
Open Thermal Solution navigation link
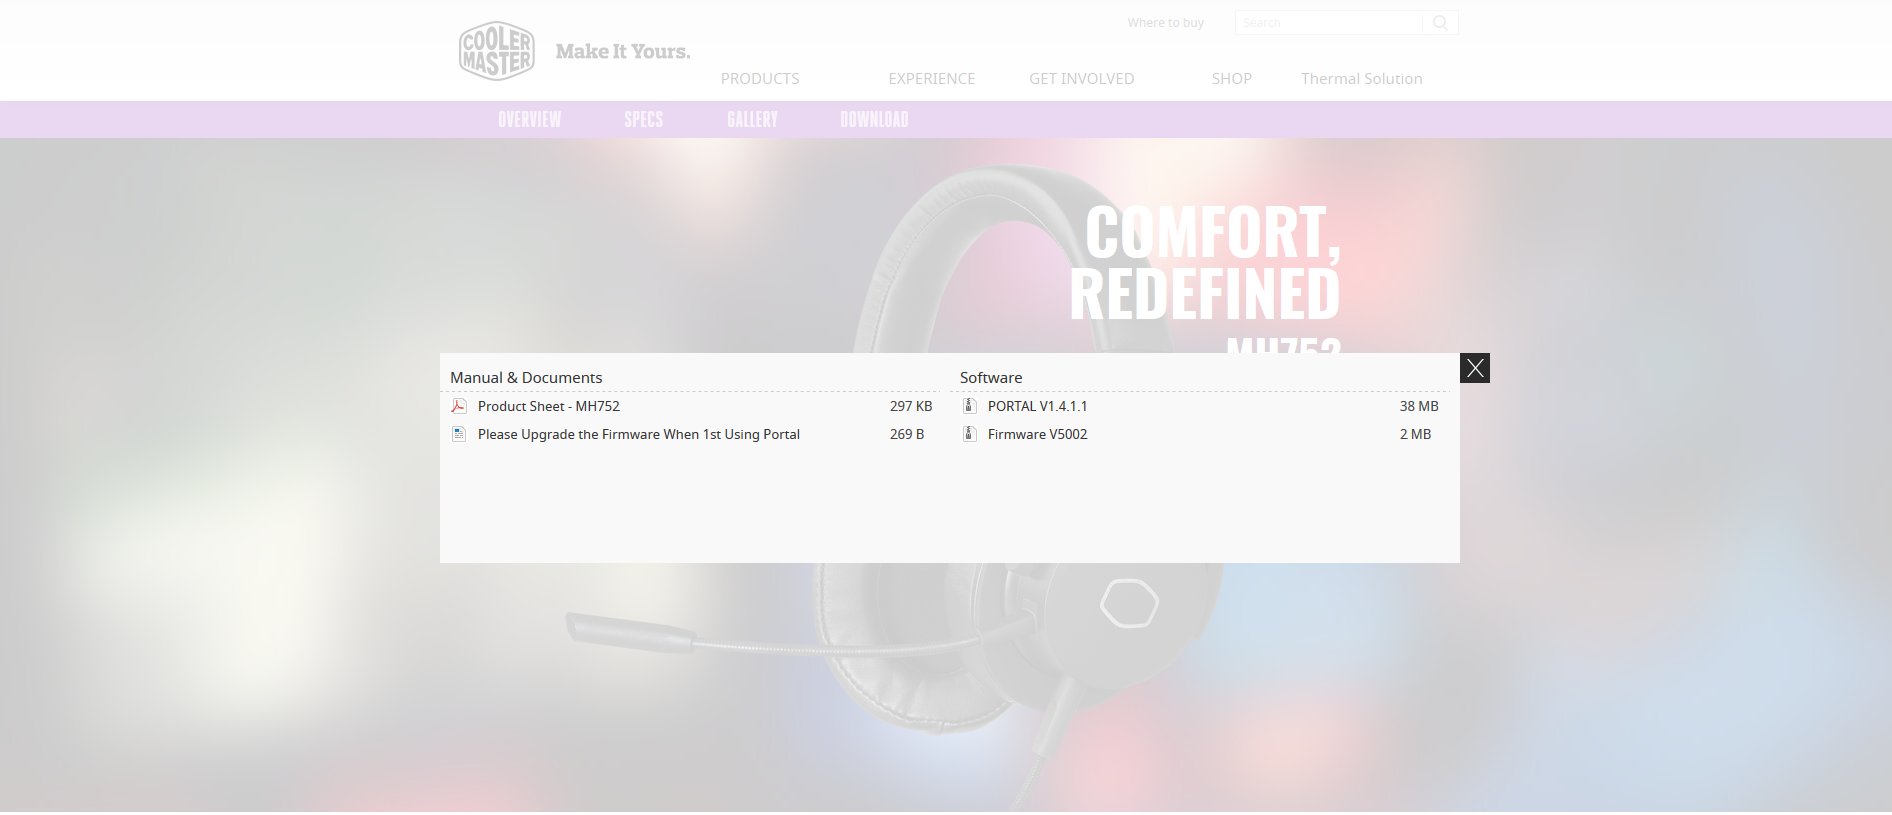(x=1361, y=79)
